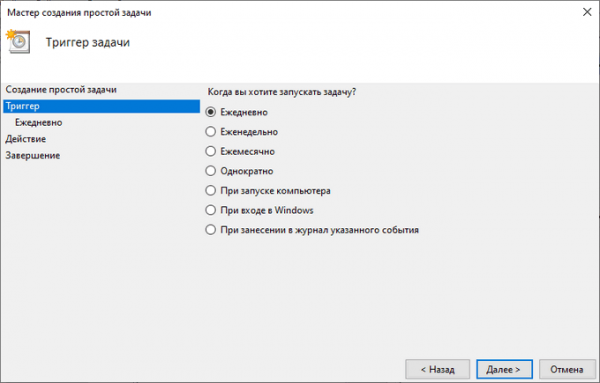Select the Ежедневно radio button
600x383 pixels.
[x=210, y=112]
